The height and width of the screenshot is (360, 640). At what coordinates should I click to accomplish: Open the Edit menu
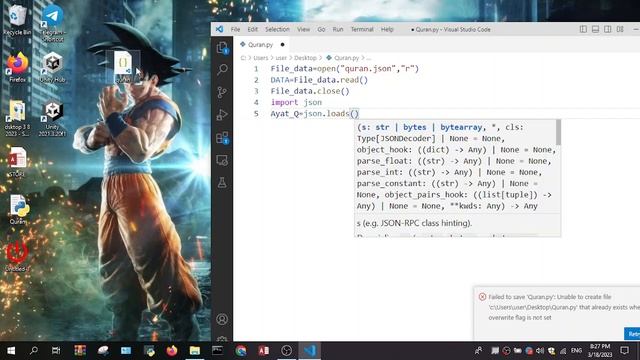click(x=252, y=29)
